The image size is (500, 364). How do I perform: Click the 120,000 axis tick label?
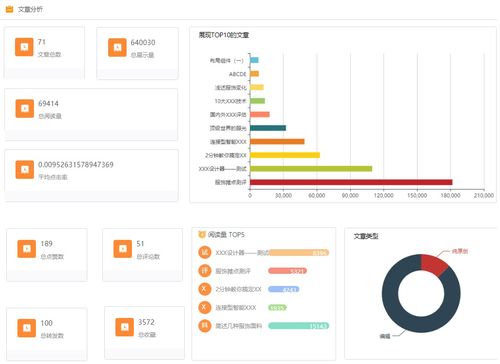pos(384,195)
